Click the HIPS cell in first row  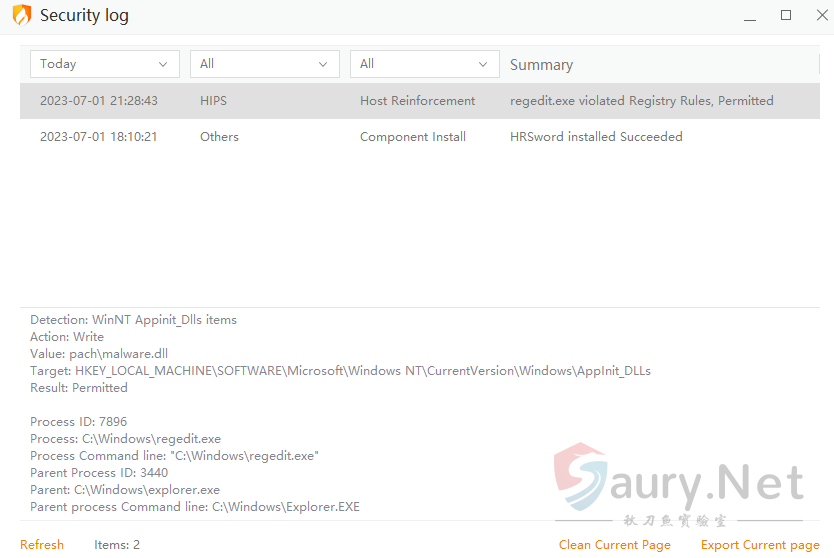pos(213,101)
